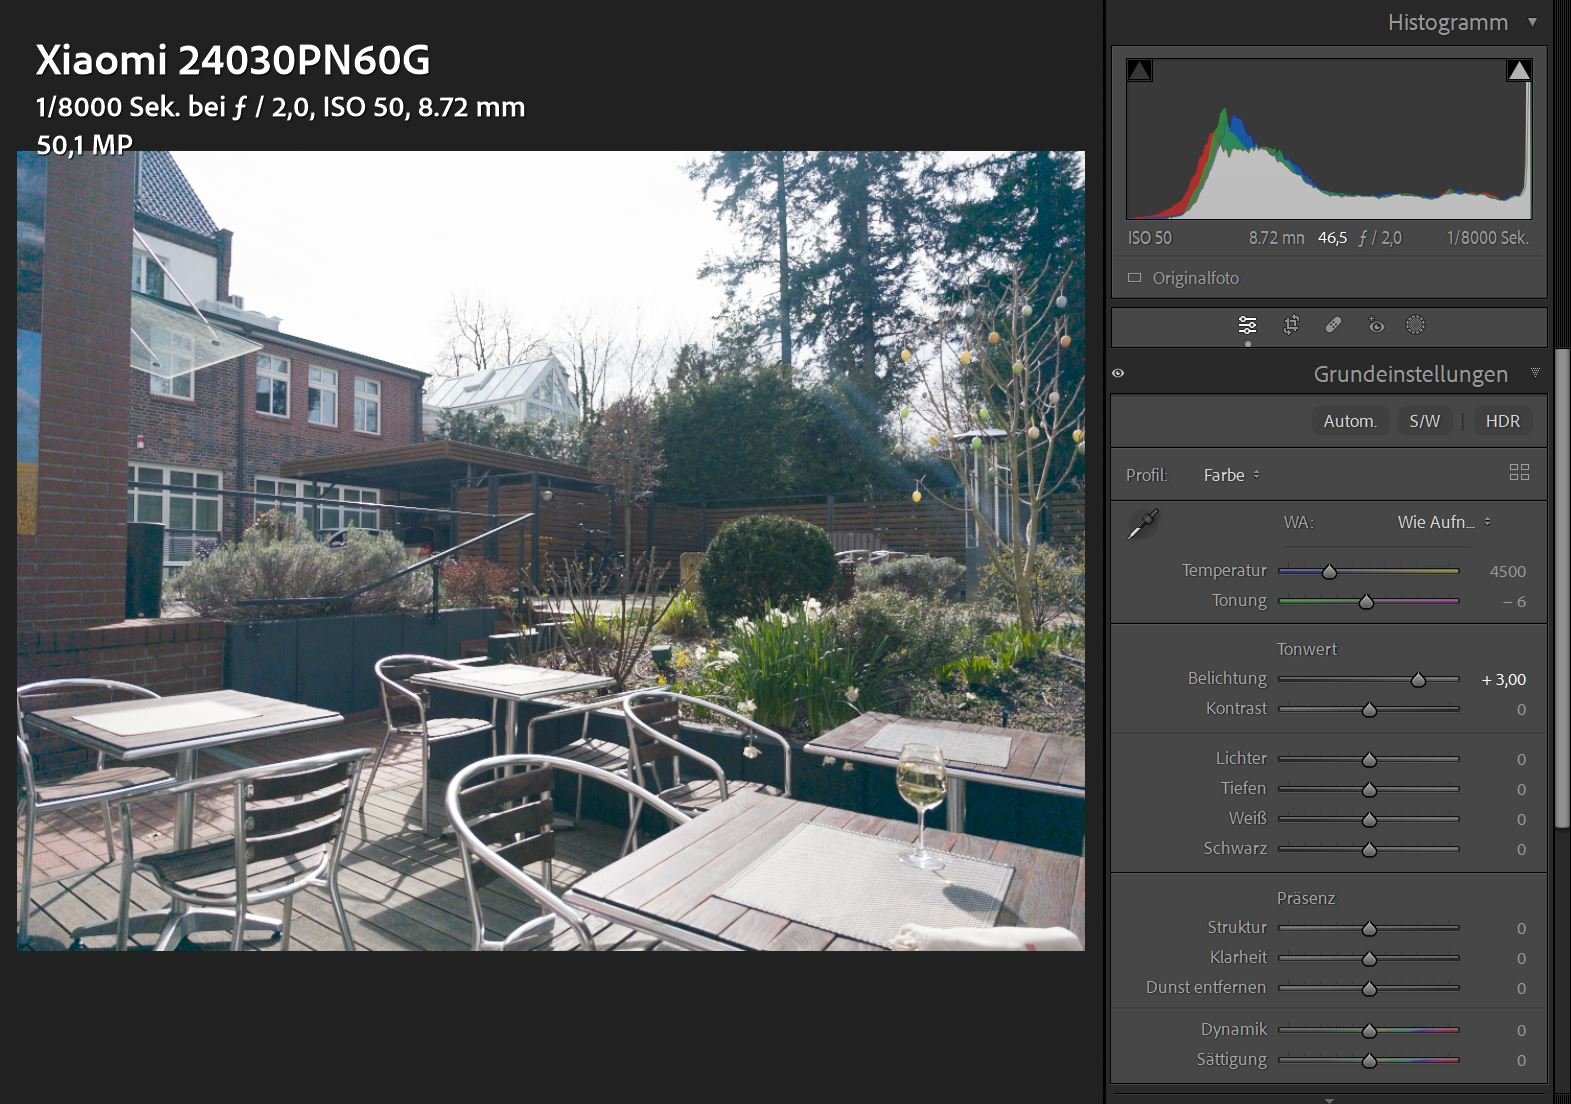
Task: Toggle highlight clipping indicator in histogram
Action: tap(1518, 70)
